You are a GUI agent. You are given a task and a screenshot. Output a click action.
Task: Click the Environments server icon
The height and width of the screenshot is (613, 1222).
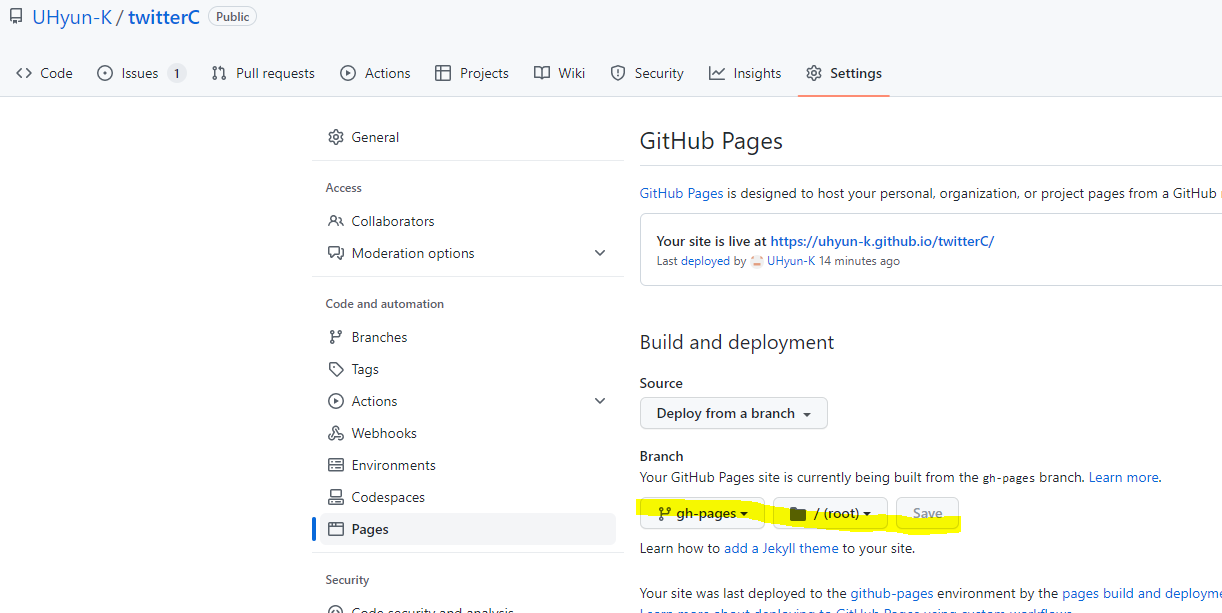336,465
